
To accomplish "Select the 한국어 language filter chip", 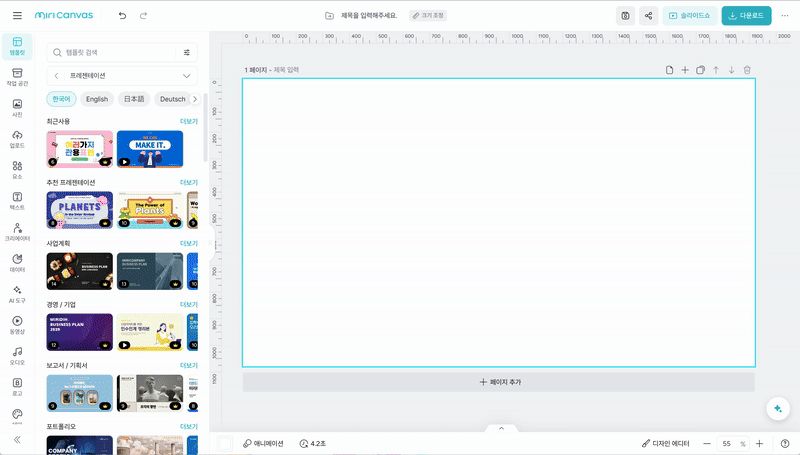I will (62, 99).
